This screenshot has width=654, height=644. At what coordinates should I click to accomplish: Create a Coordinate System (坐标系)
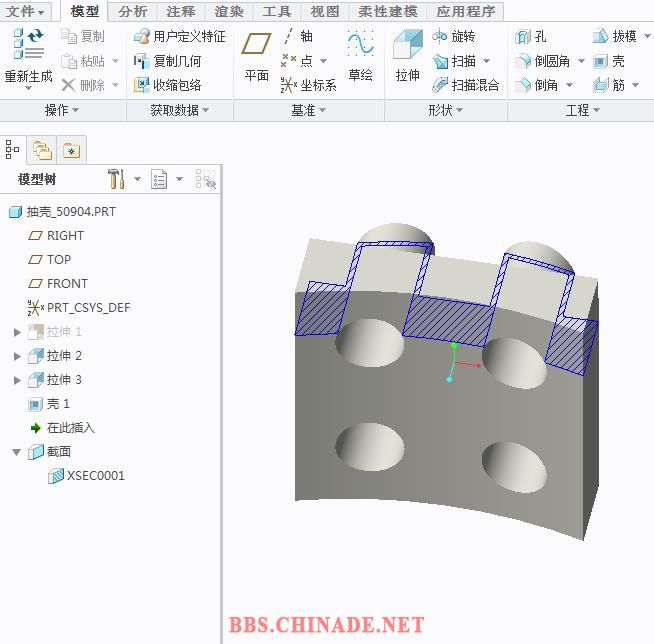point(309,85)
